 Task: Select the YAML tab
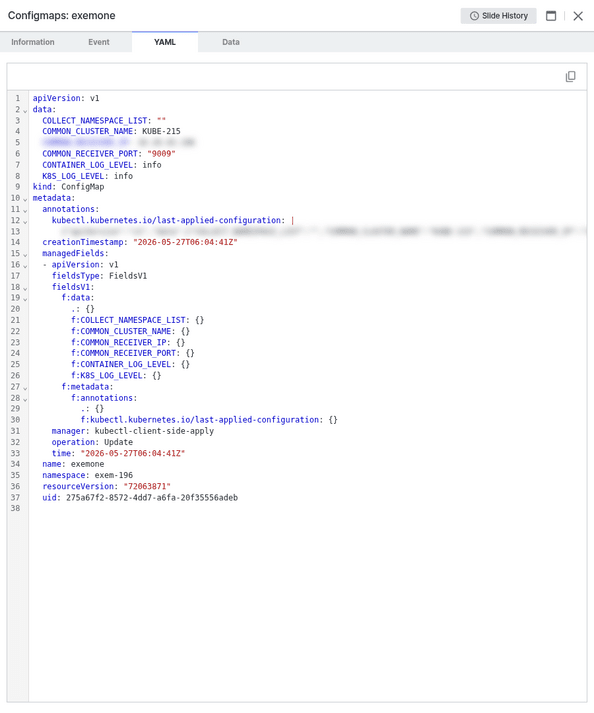165,42
